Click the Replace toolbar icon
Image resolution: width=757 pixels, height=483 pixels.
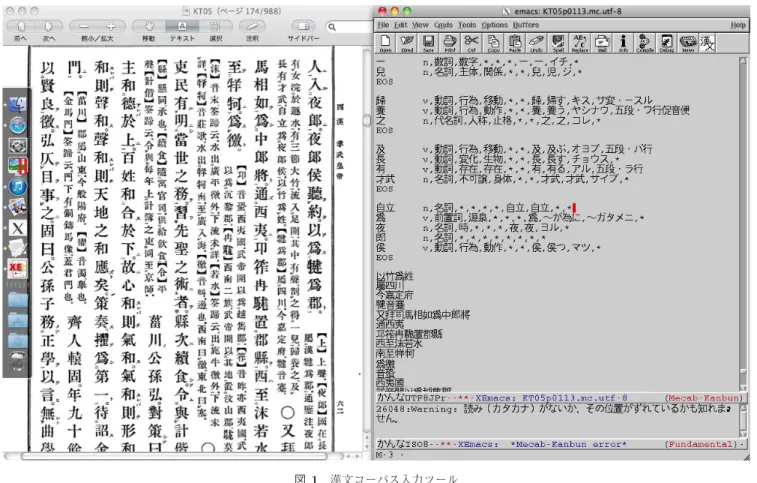click(x=580, y=43)
